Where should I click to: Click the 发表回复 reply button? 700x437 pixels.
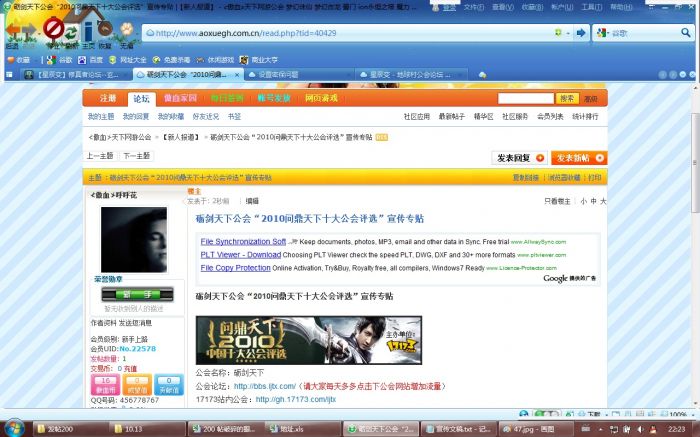click(520, 158)
